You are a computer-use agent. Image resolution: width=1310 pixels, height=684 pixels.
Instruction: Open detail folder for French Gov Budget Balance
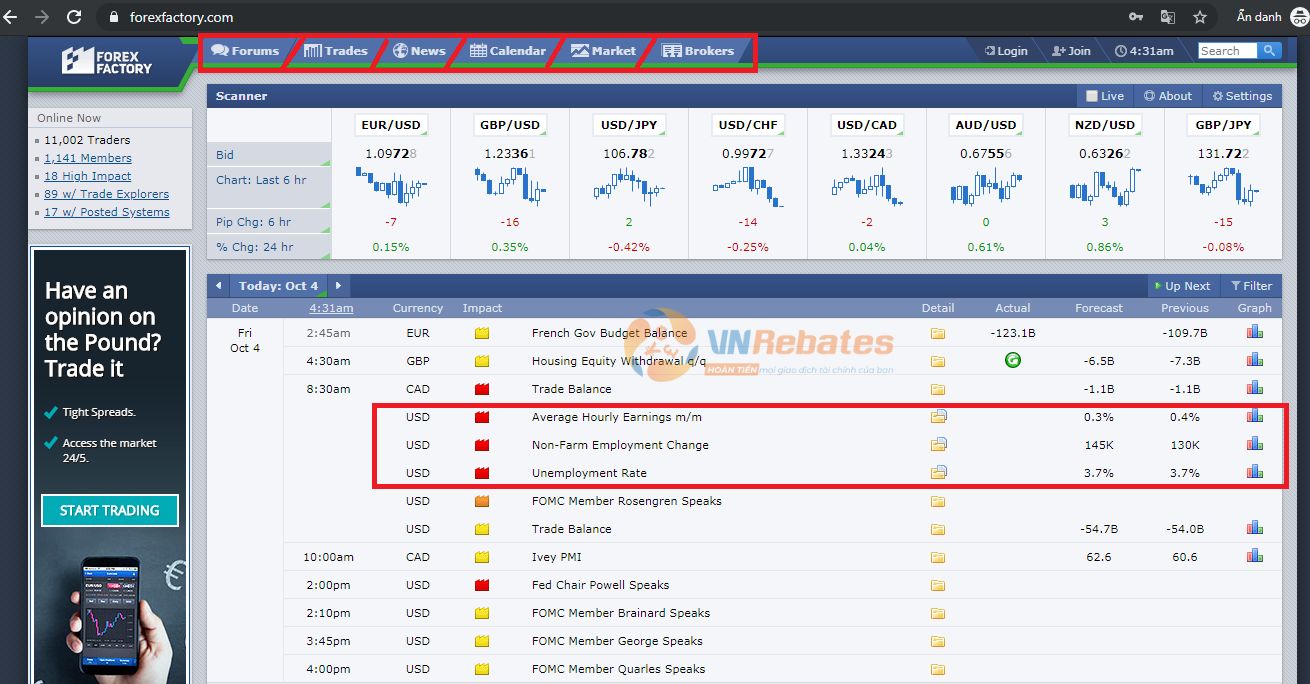coord(938,333)
